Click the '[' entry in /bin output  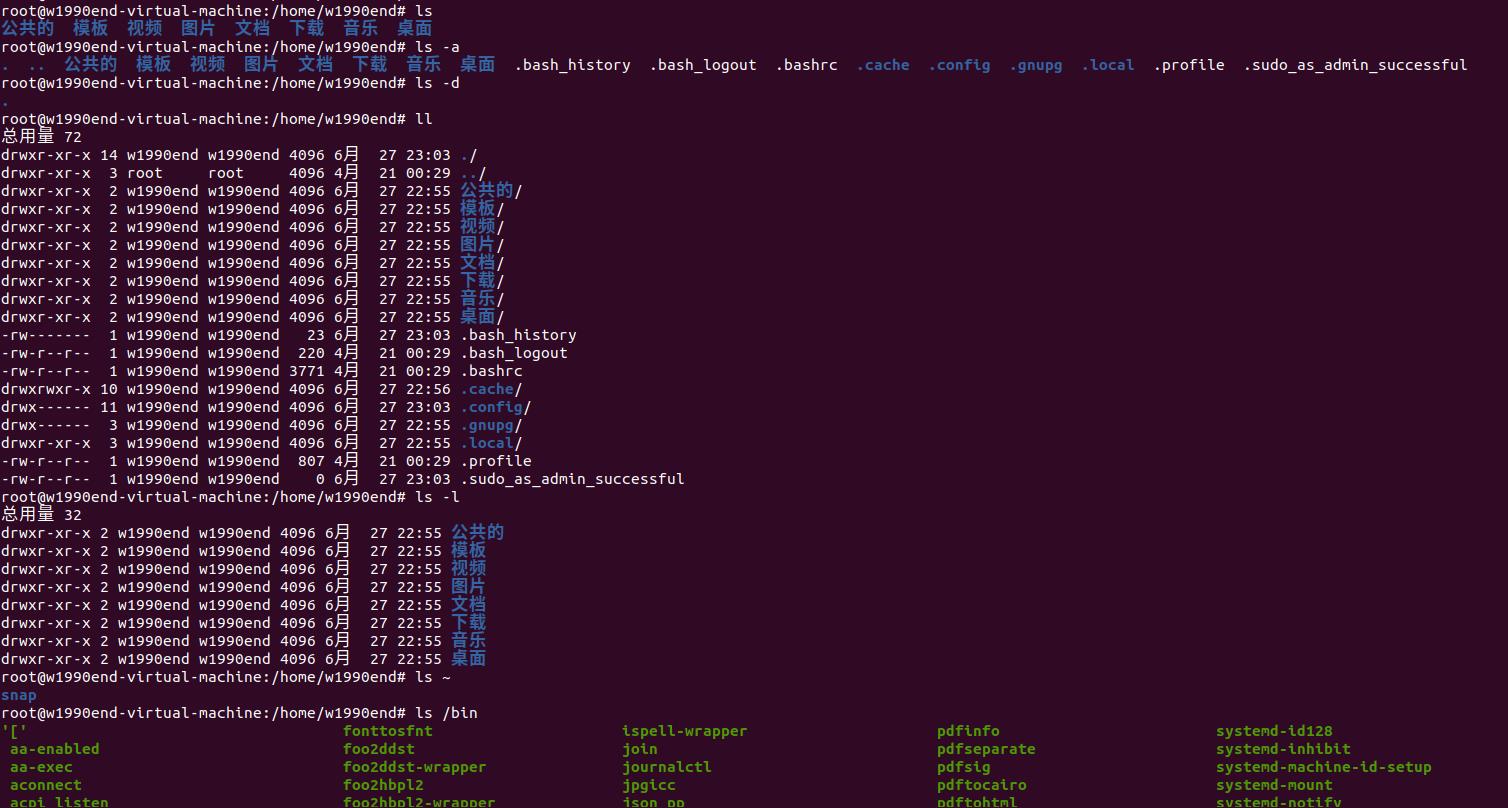(15, 731)
